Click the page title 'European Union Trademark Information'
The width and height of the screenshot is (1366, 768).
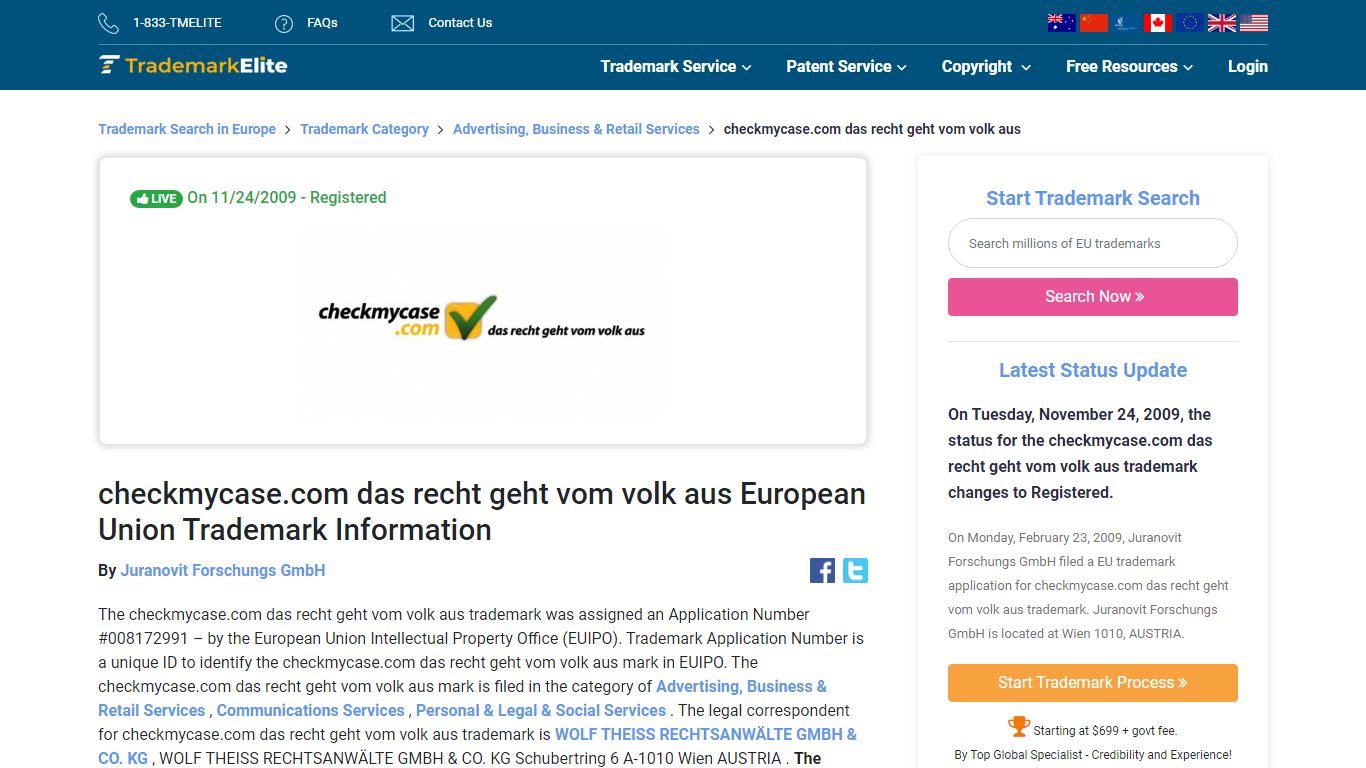coord(481,512)
